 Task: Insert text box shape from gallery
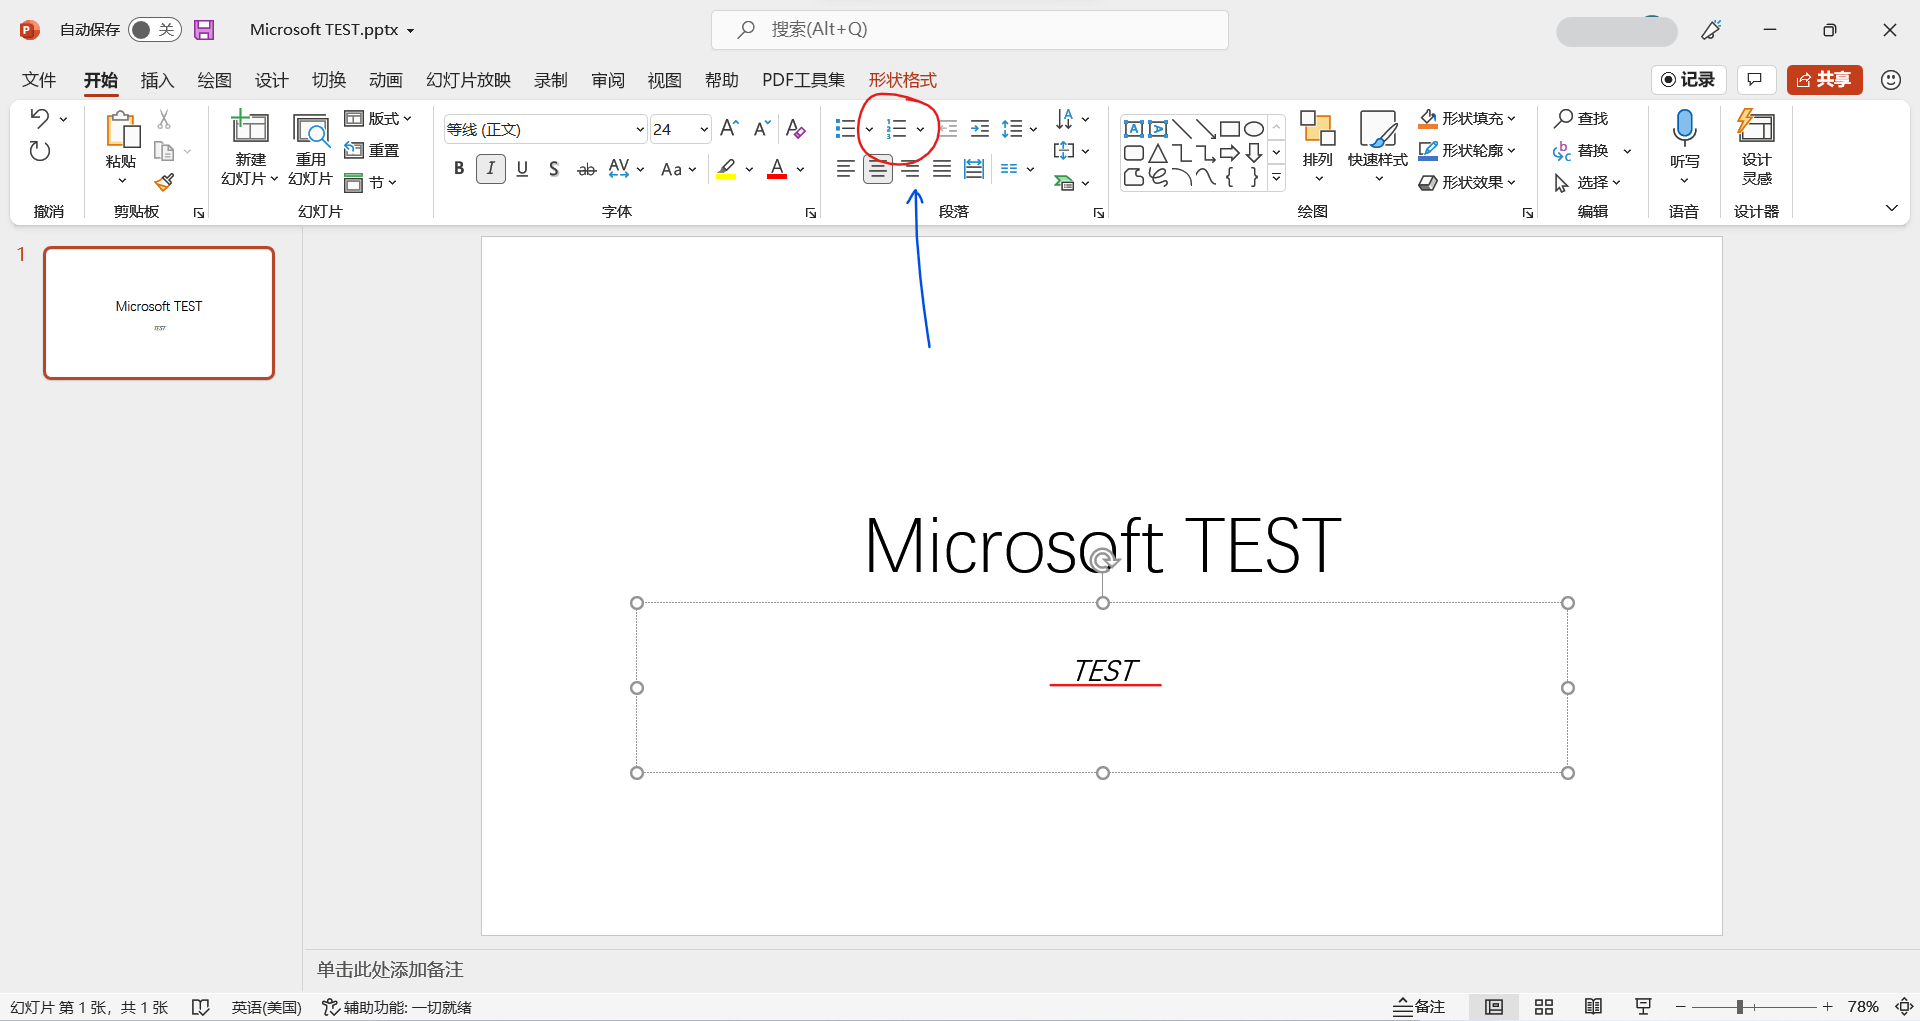(x=1133, y=128)
